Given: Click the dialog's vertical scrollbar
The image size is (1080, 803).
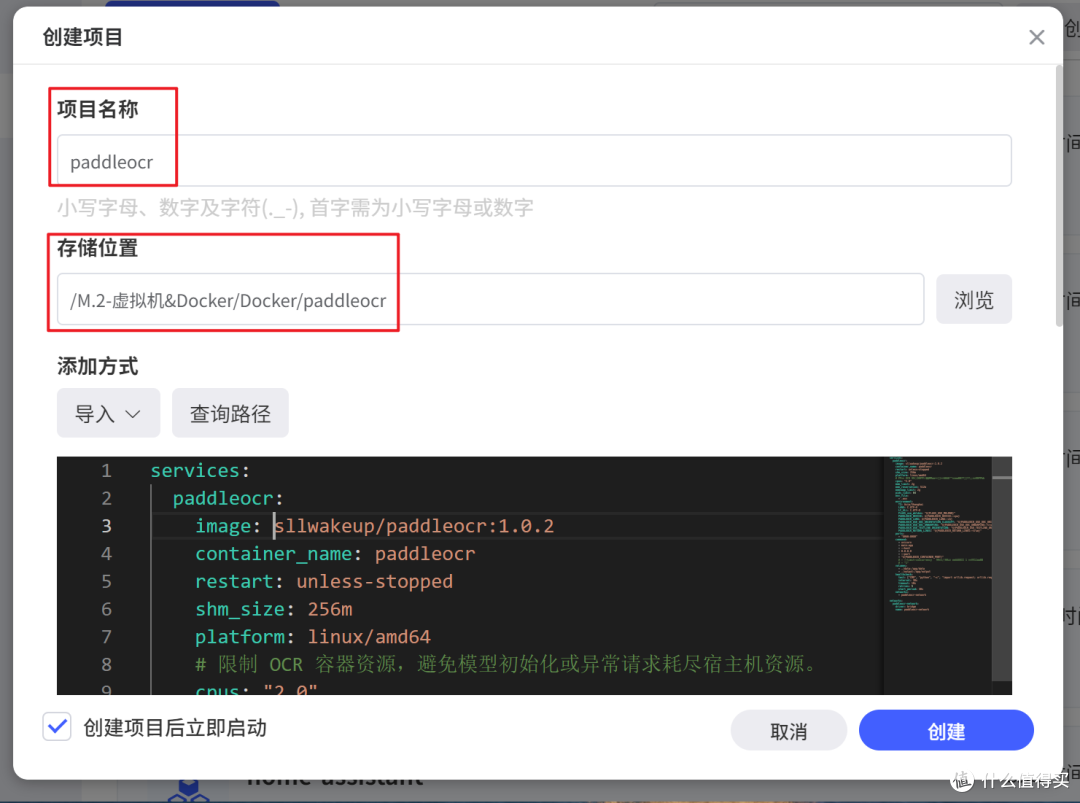Looking at the screenshot, I should pyautogui.click(x=1059, y=196).
